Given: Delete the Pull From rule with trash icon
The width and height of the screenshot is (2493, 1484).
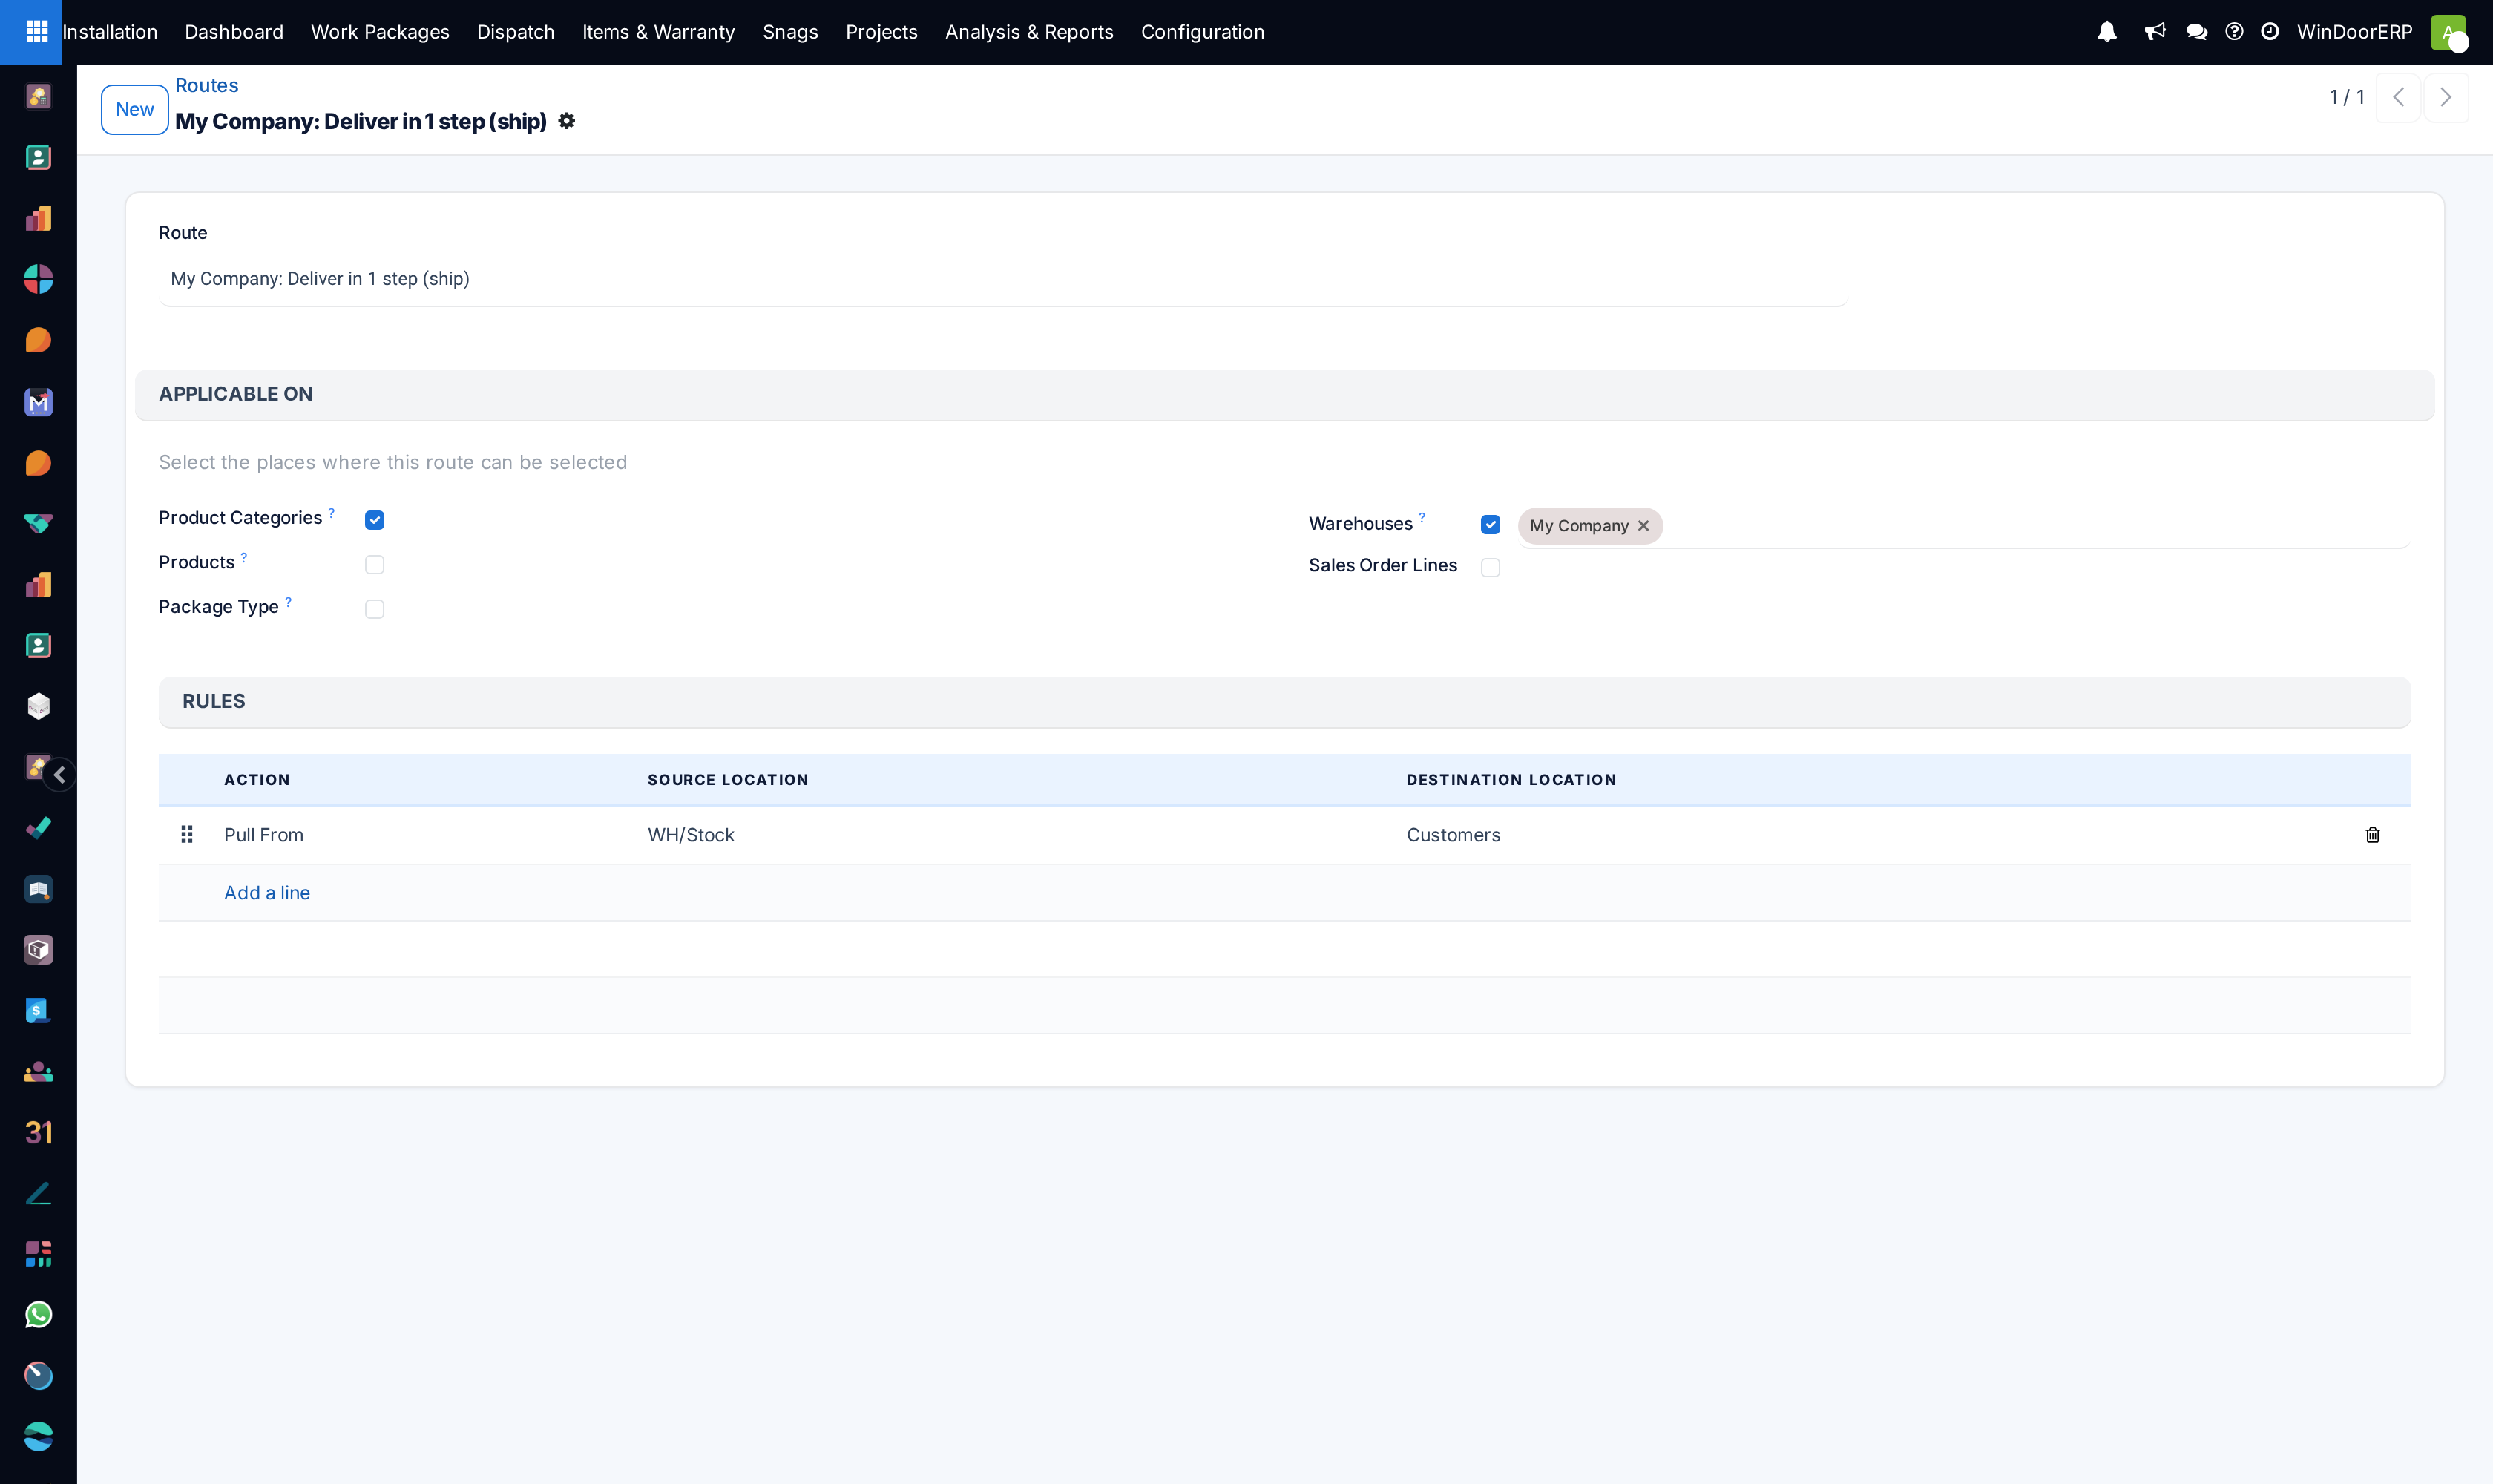Looking at the screenshot, I should point(2372,835).
